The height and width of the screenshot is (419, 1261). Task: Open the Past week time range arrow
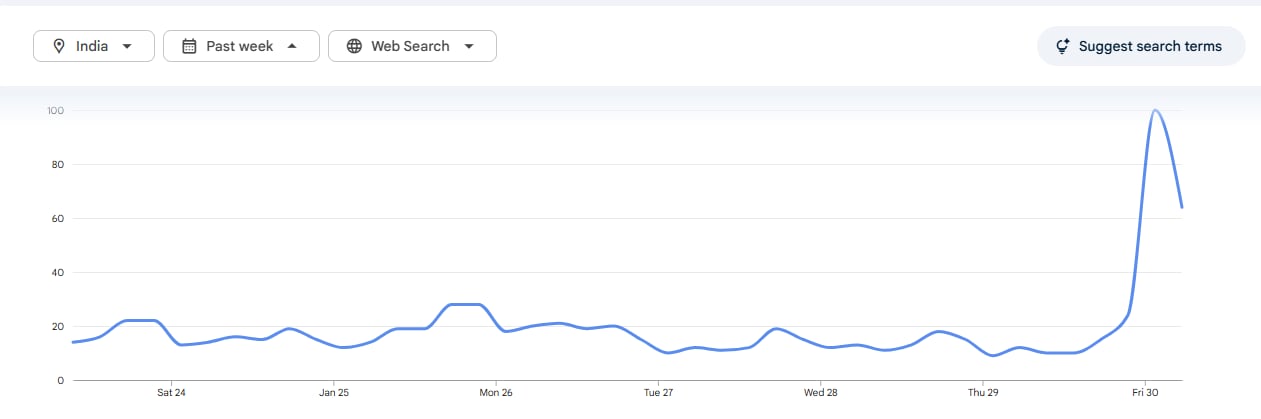pos(291,46)
